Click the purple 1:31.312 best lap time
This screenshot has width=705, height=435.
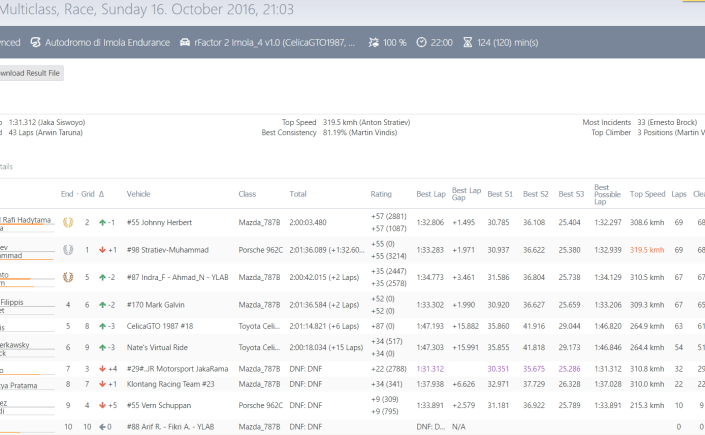(430, 369)
